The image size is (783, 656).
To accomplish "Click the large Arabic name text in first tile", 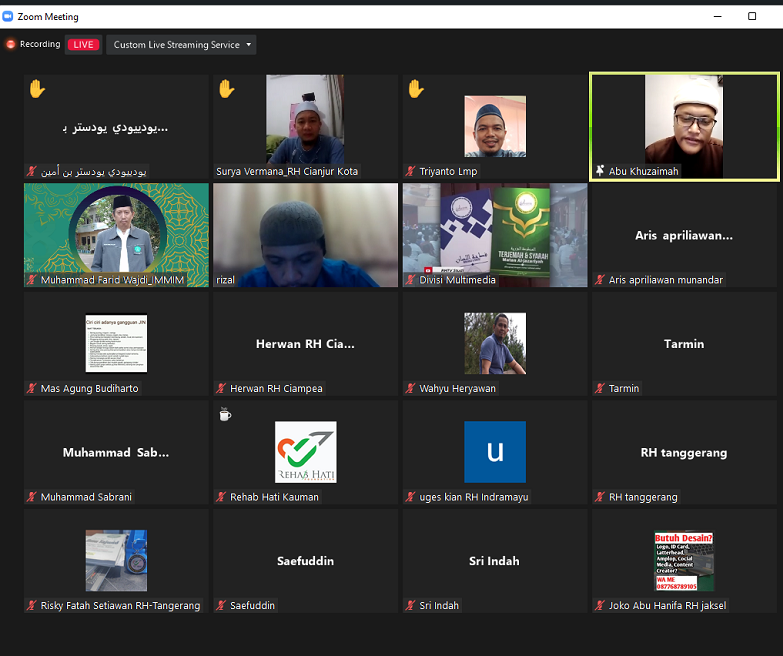I will click(x=116, y=127).
